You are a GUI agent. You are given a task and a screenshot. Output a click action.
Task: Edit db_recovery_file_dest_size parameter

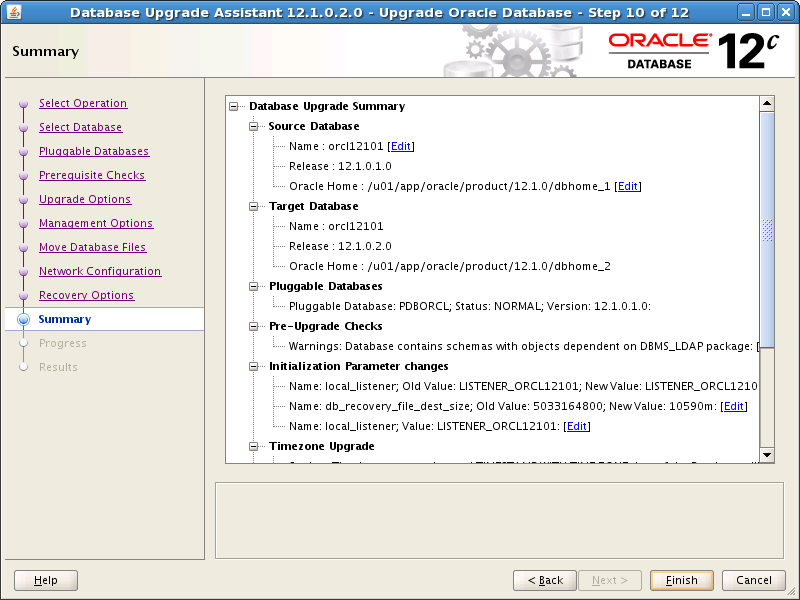point(734,406)
